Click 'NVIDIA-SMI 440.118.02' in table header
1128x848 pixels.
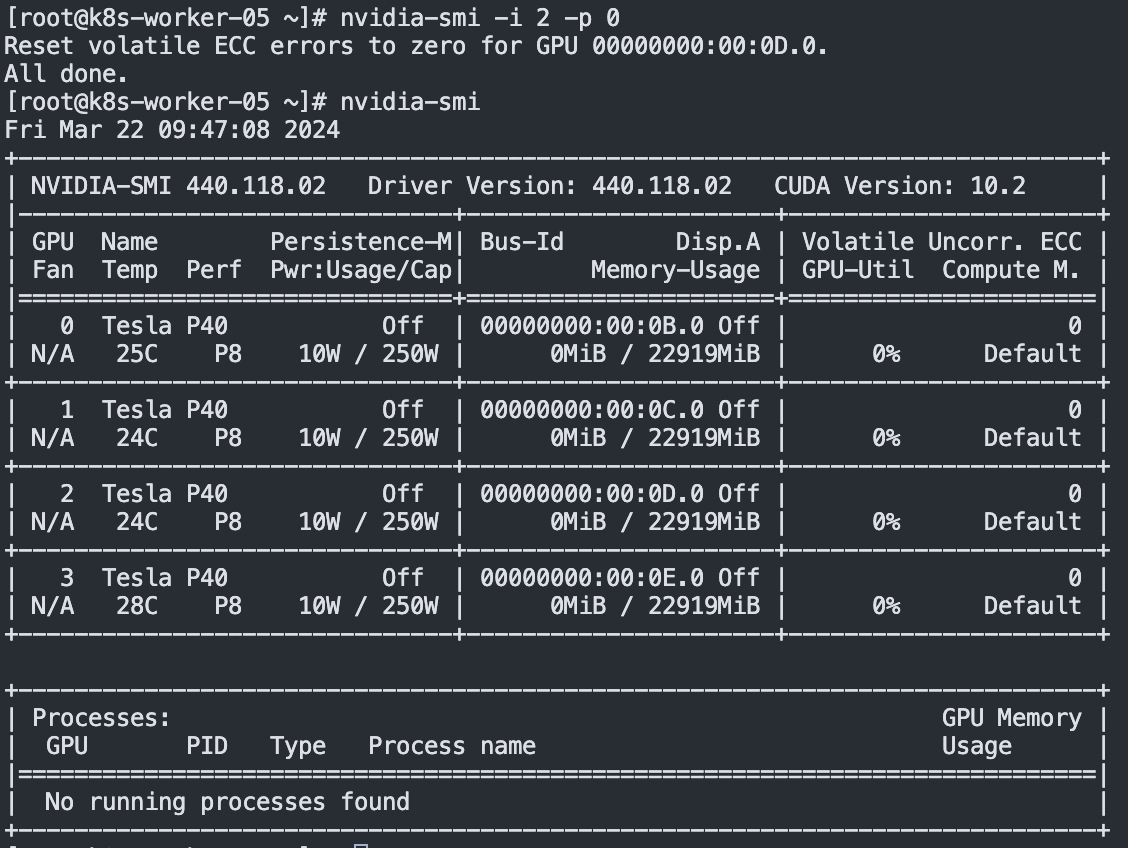pyautogui.click(x=178, y=186)
